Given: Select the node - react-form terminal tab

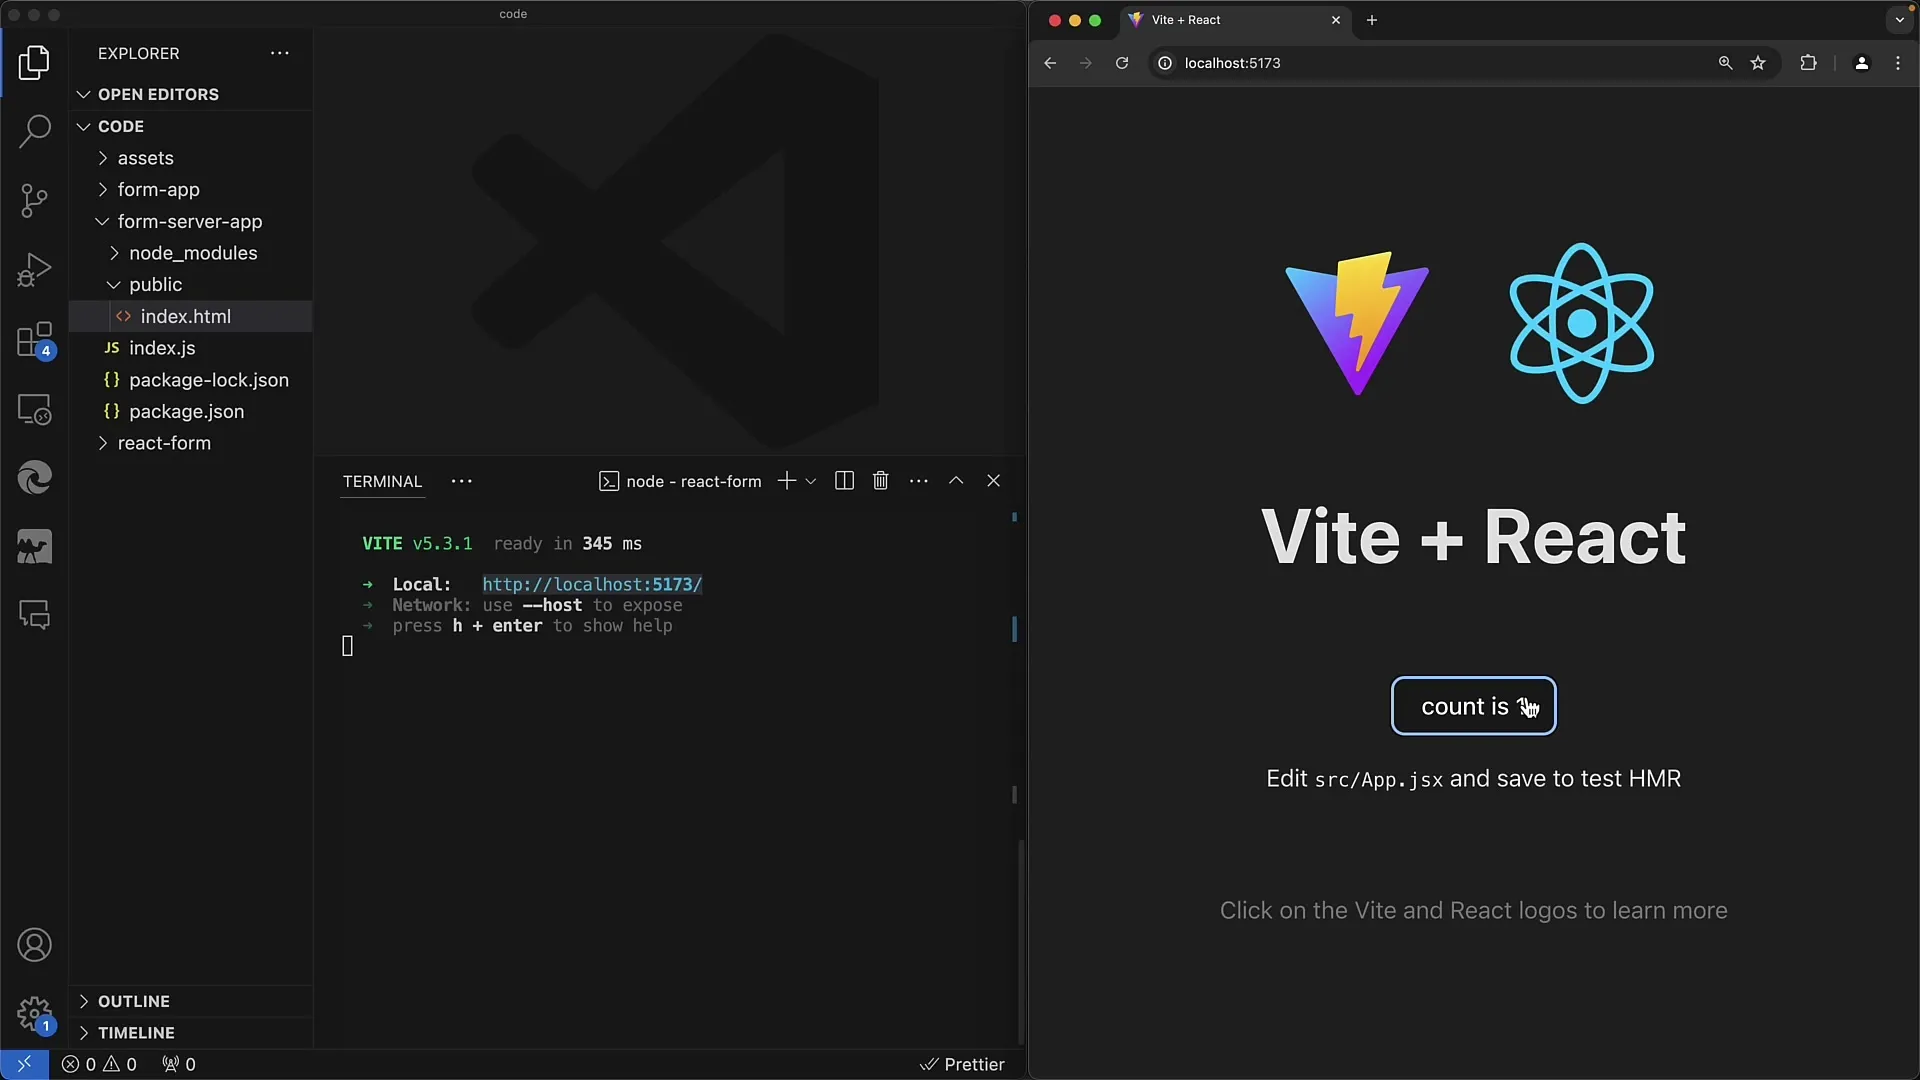Looking at the screenshot, I should pyautogui.click(x=692, y=480).
